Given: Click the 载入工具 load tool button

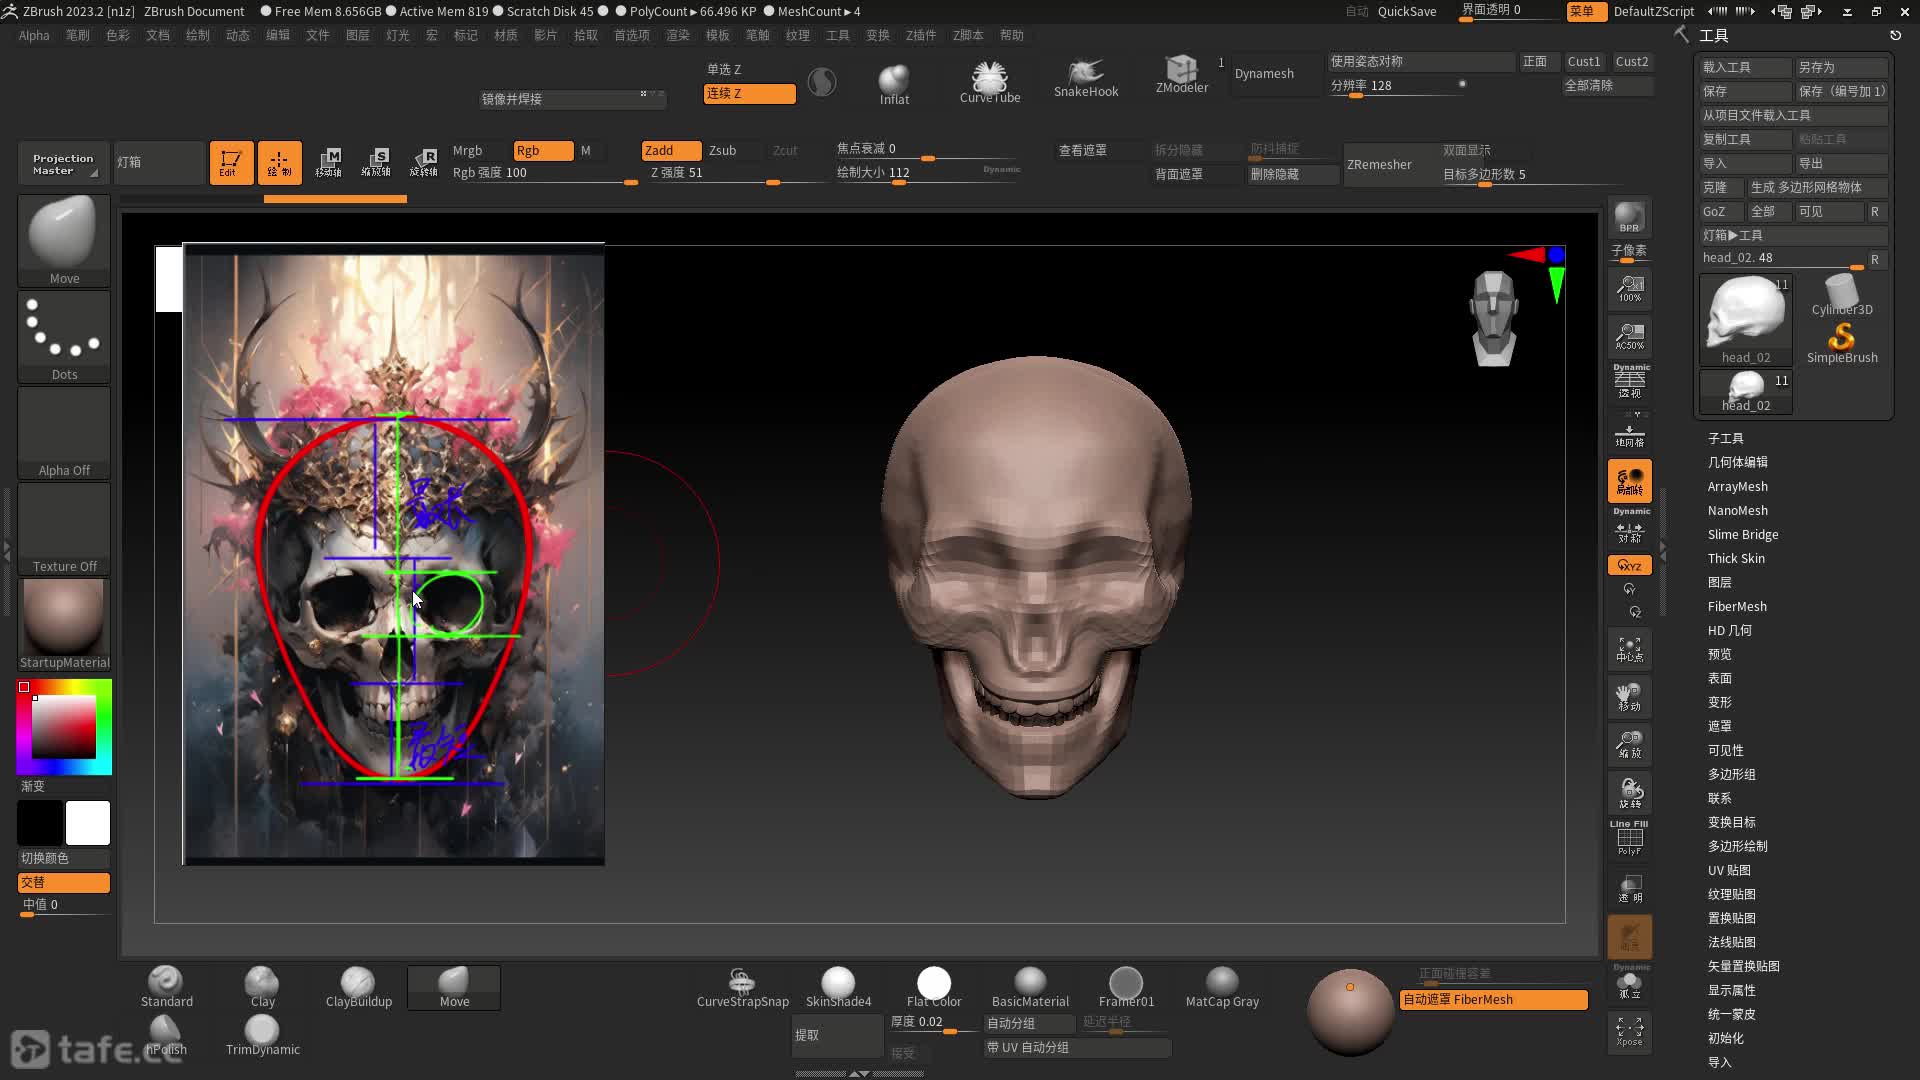Looking at the screenshot, I should point(1745,67).
